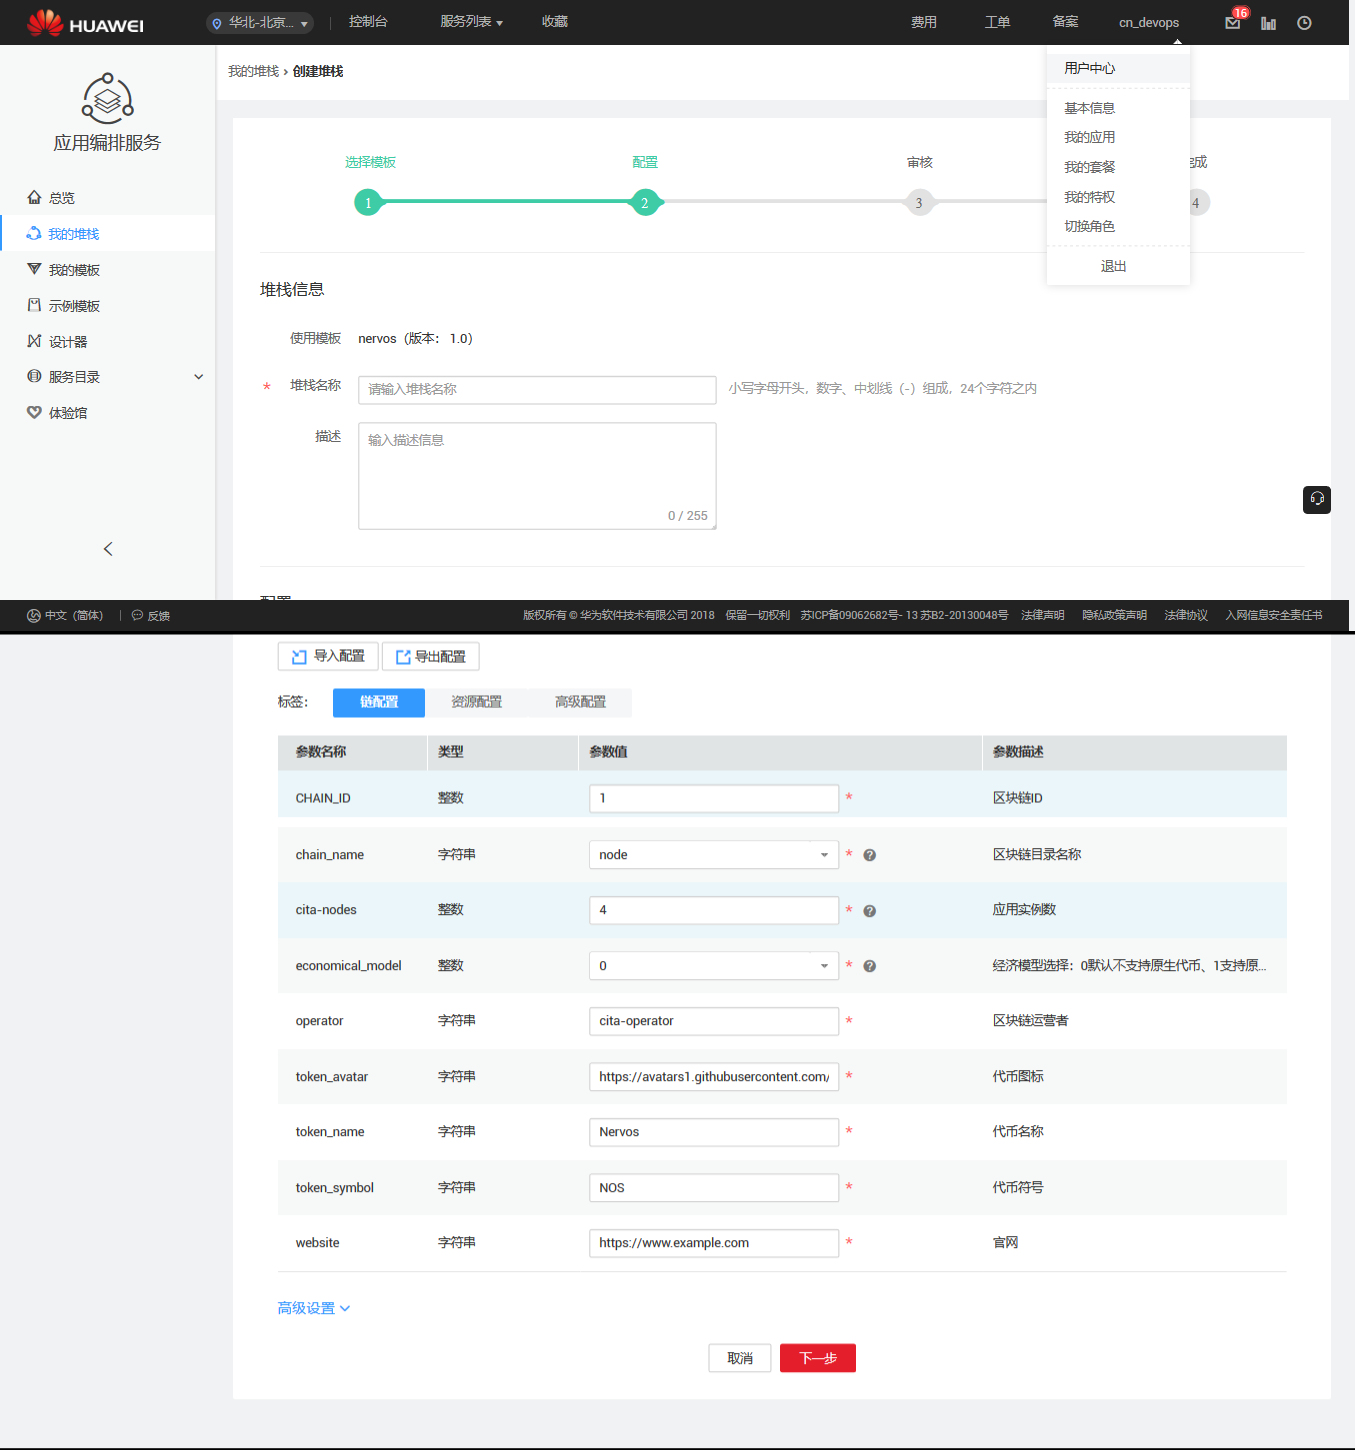Viewport: 1355px width, 1450px height.
Task: Click the 导入配置 import button
Action: pyautogui.click(x=328, y=656)
